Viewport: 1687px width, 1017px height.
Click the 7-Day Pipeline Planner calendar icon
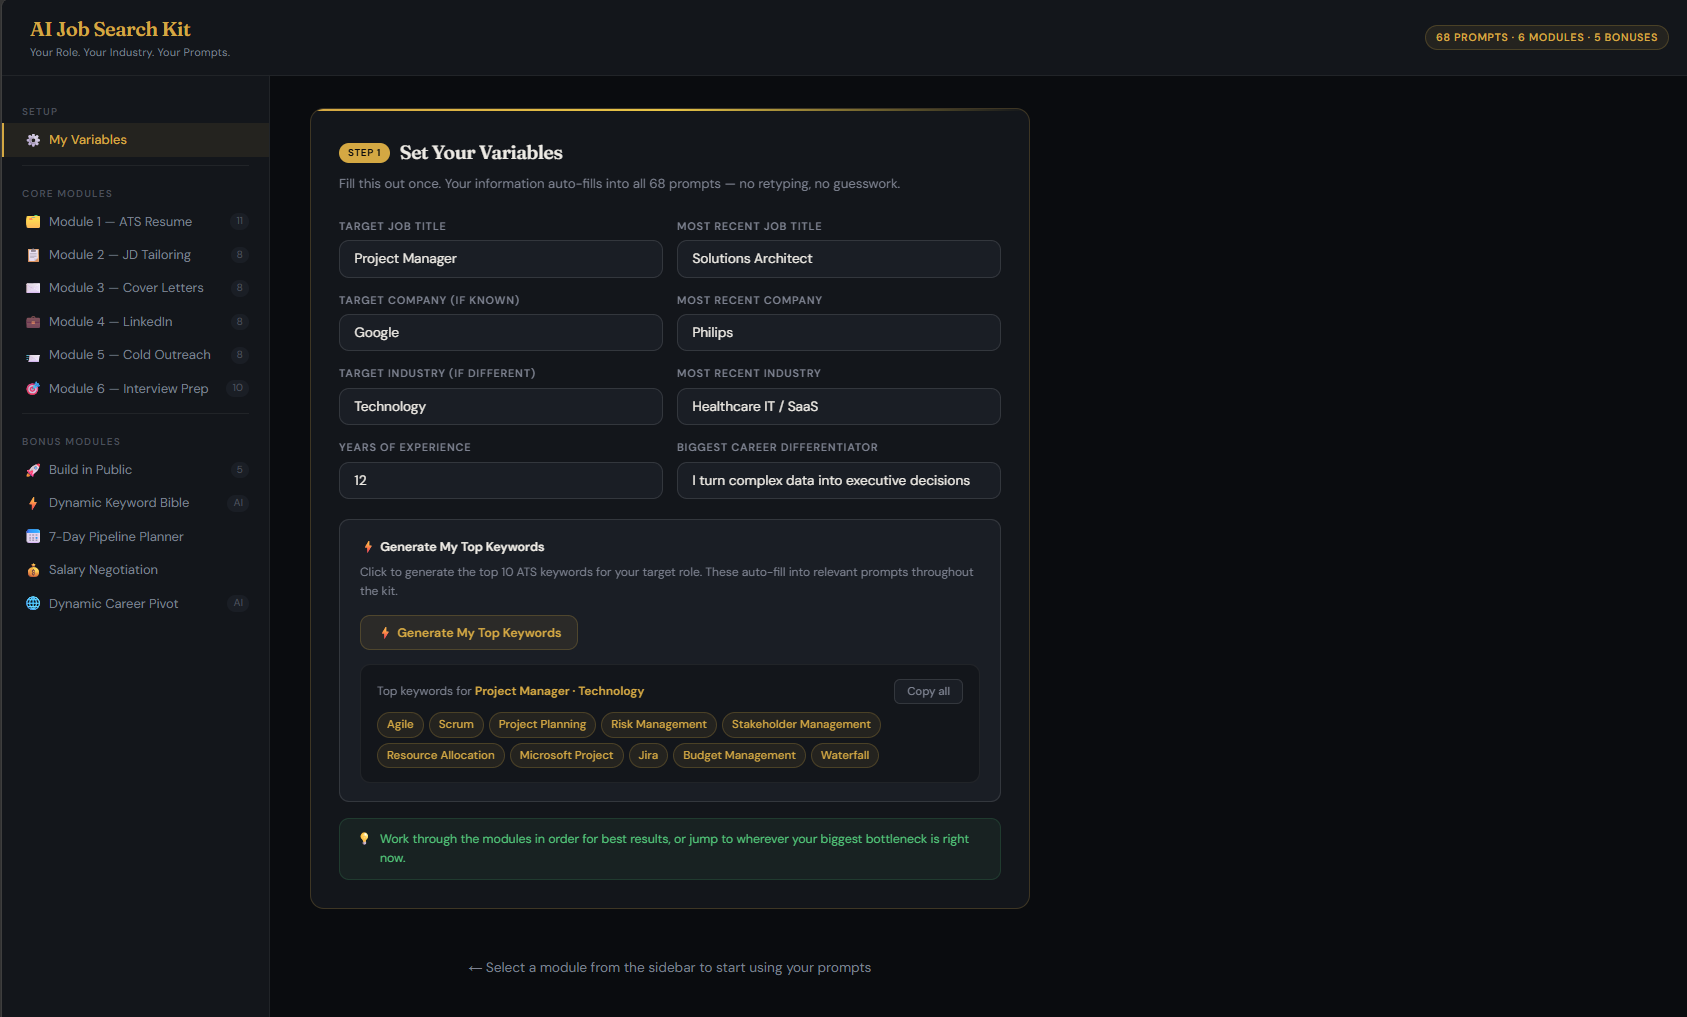coord(33,537)
